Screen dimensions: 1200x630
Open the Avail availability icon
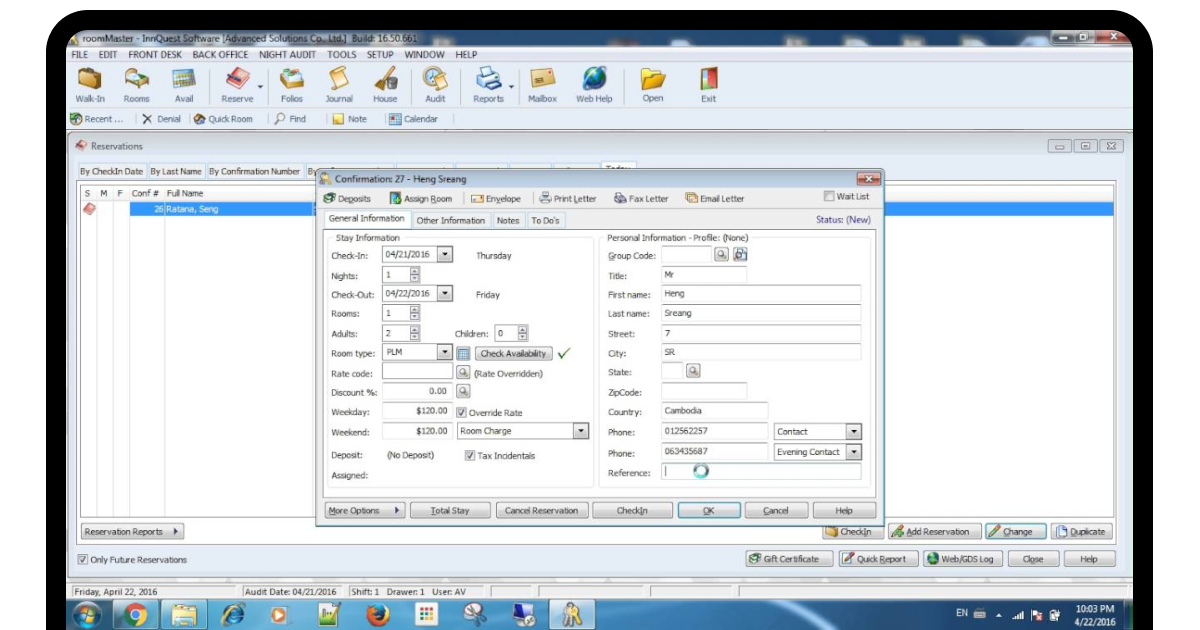coord(184,85)
